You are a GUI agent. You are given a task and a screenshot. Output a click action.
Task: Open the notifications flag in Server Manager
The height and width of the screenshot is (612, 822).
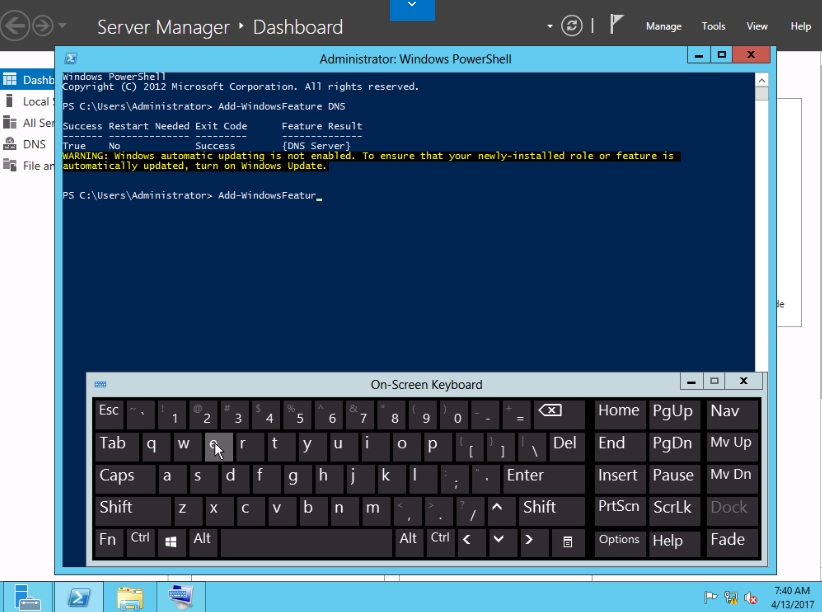point(617,25)
